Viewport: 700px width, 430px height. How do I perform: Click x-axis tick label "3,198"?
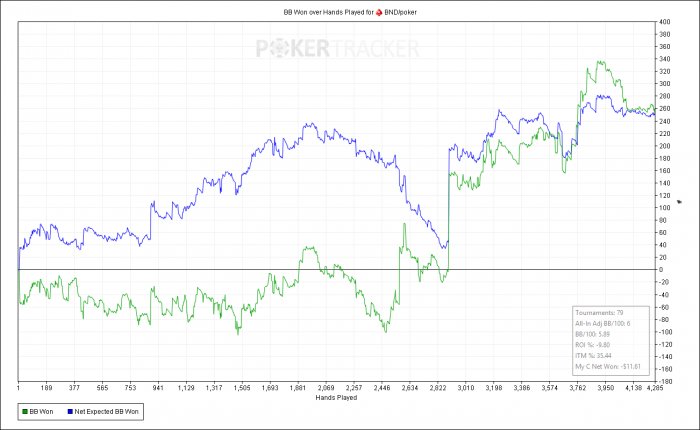(x=494, y=388)
